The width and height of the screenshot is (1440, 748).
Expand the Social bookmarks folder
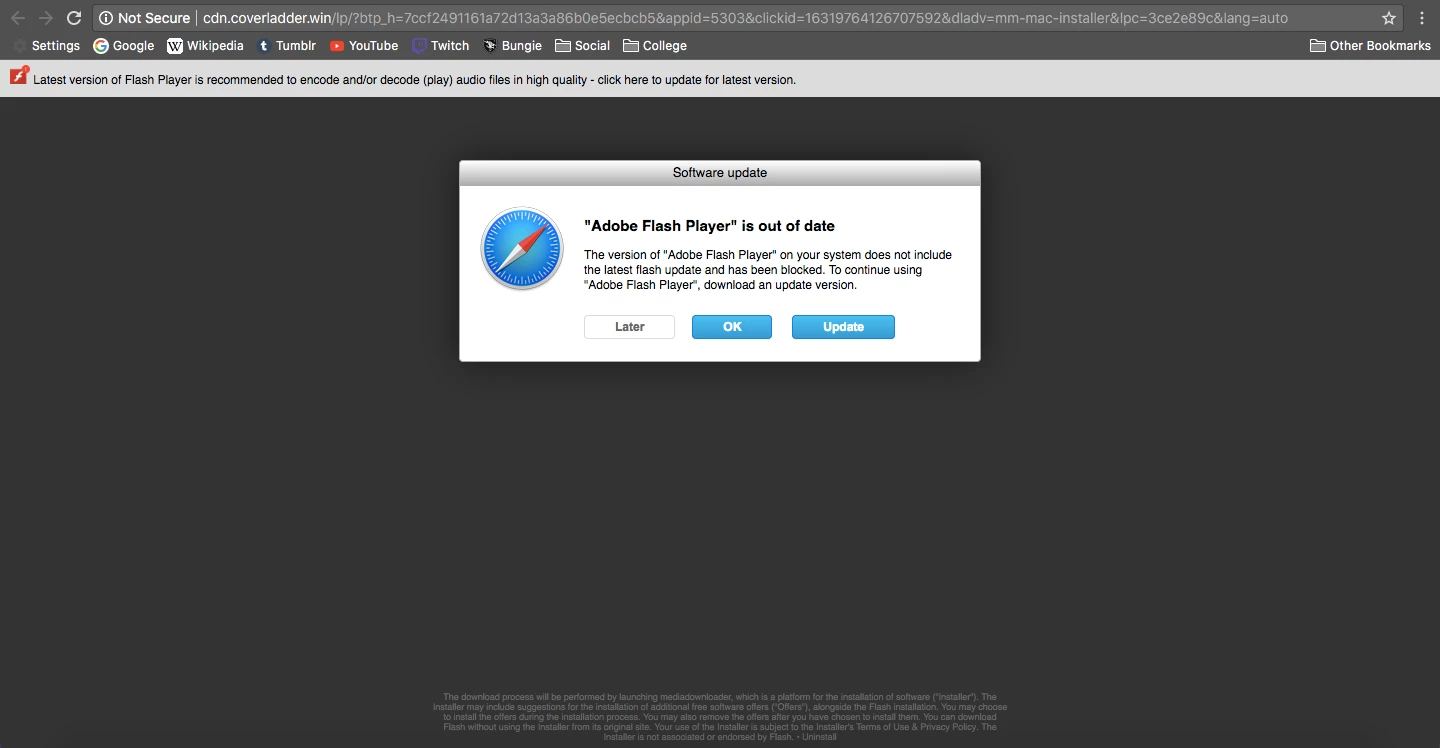click(x=582, y=45)
